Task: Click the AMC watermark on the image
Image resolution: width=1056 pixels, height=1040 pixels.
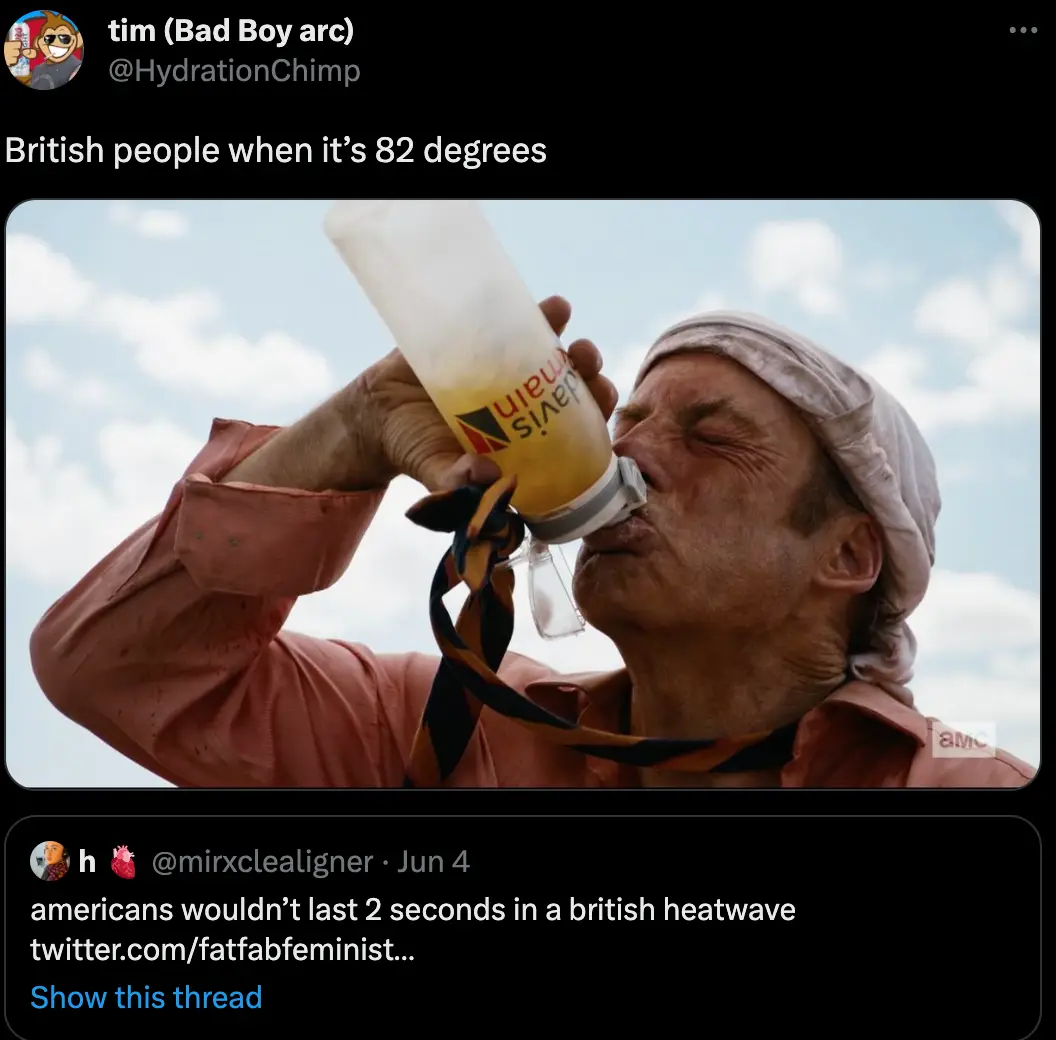Action: pyautogui.click(x=958, y=741)
